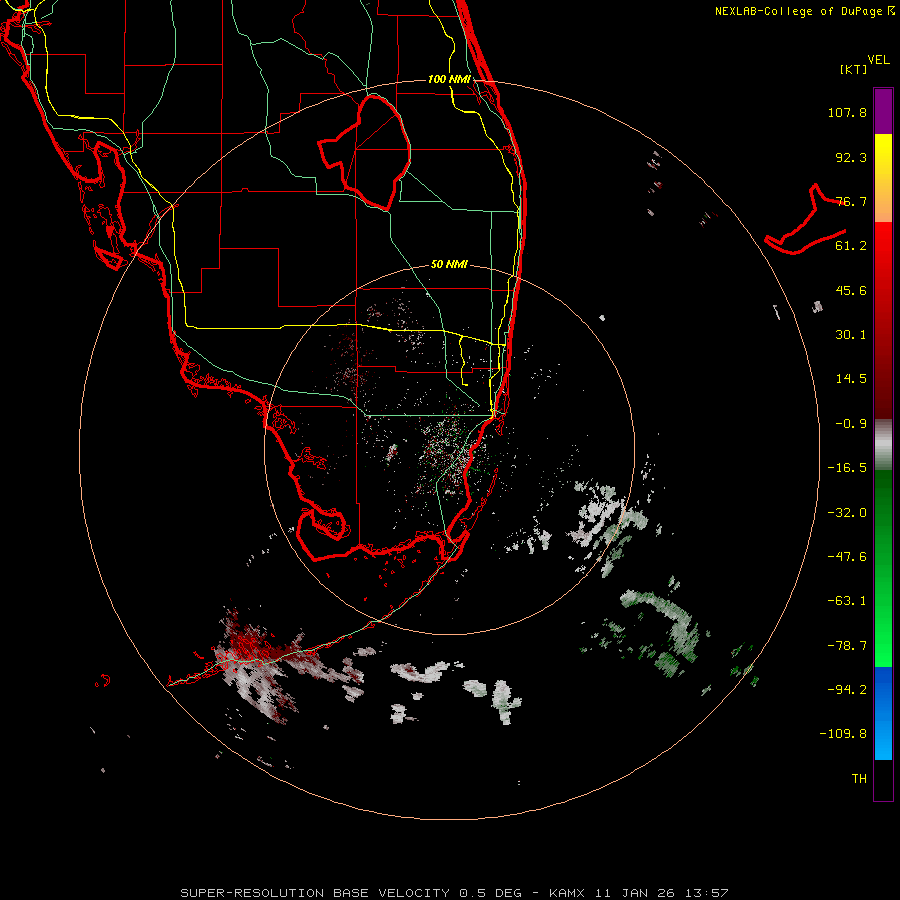
Task: Click the -63.1 velocity scale value
Action: [x=847, y=601]
